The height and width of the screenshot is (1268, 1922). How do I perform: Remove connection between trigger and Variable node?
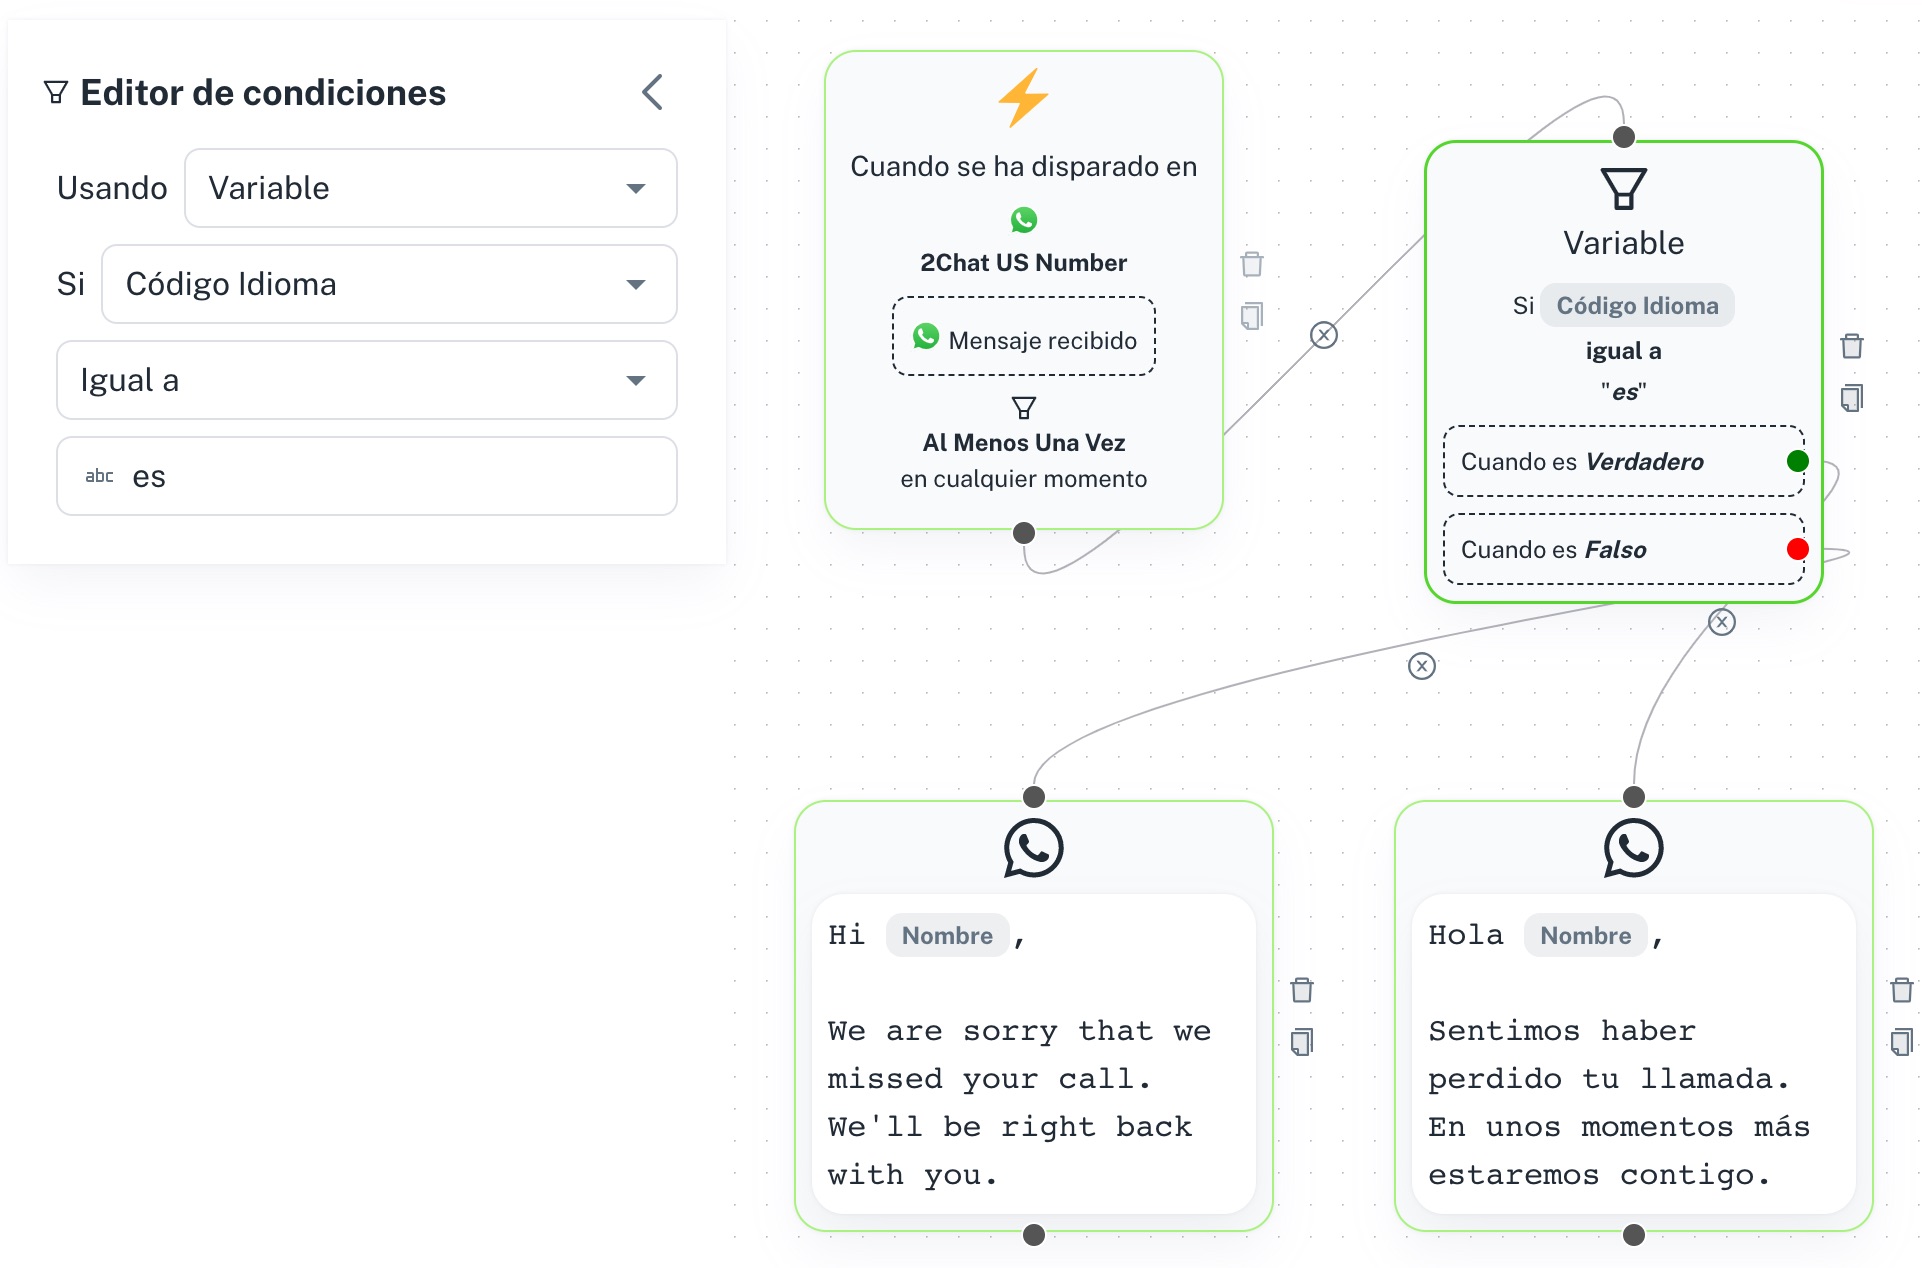pyautogui.click(x=1323, y=335)
